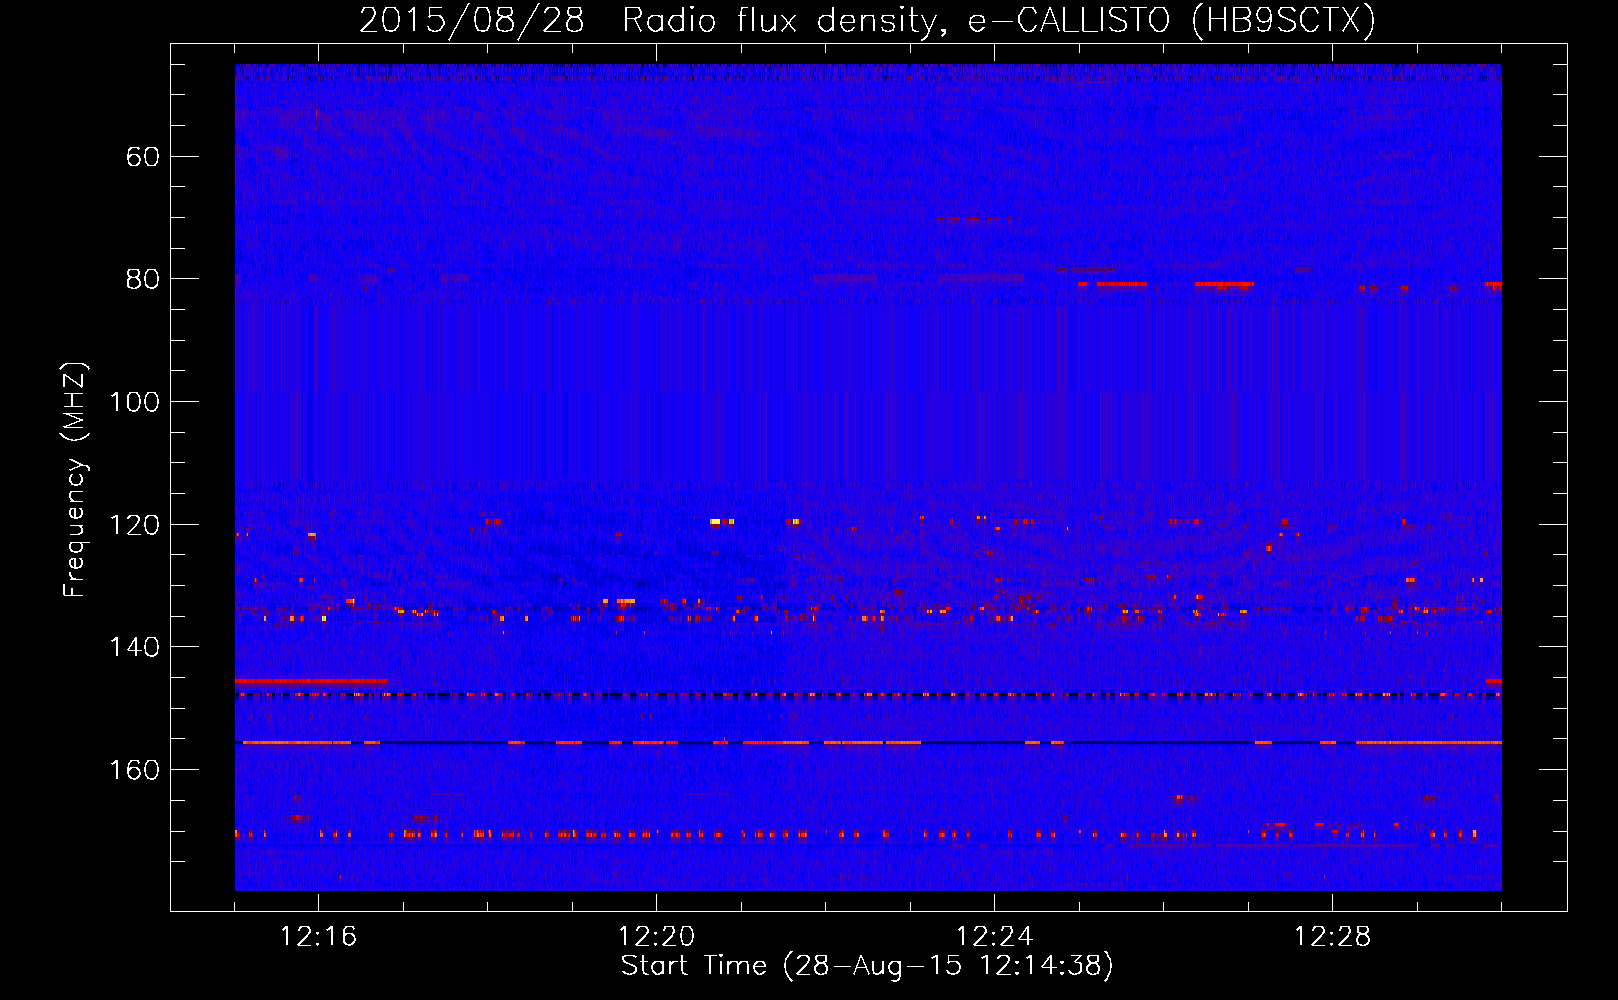1618x1000 pixels.
Task: Click the 12:20 time tick label
Action: [656, 937]
